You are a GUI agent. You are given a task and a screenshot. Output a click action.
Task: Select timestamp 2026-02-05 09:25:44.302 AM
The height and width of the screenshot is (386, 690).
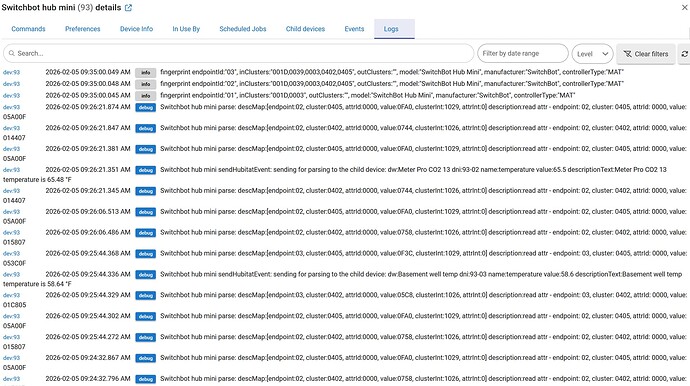click(x=88, y=316)
